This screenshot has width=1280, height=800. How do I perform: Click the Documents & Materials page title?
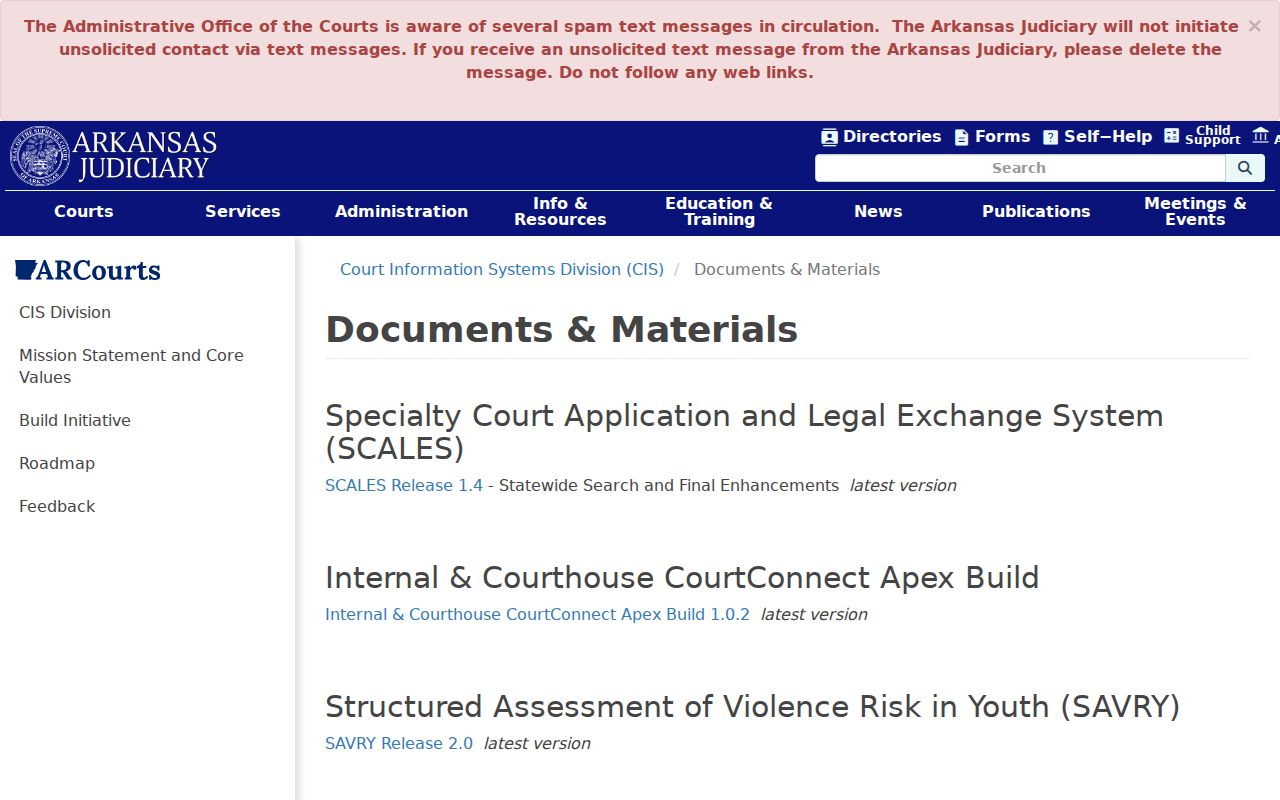point(561,329)
